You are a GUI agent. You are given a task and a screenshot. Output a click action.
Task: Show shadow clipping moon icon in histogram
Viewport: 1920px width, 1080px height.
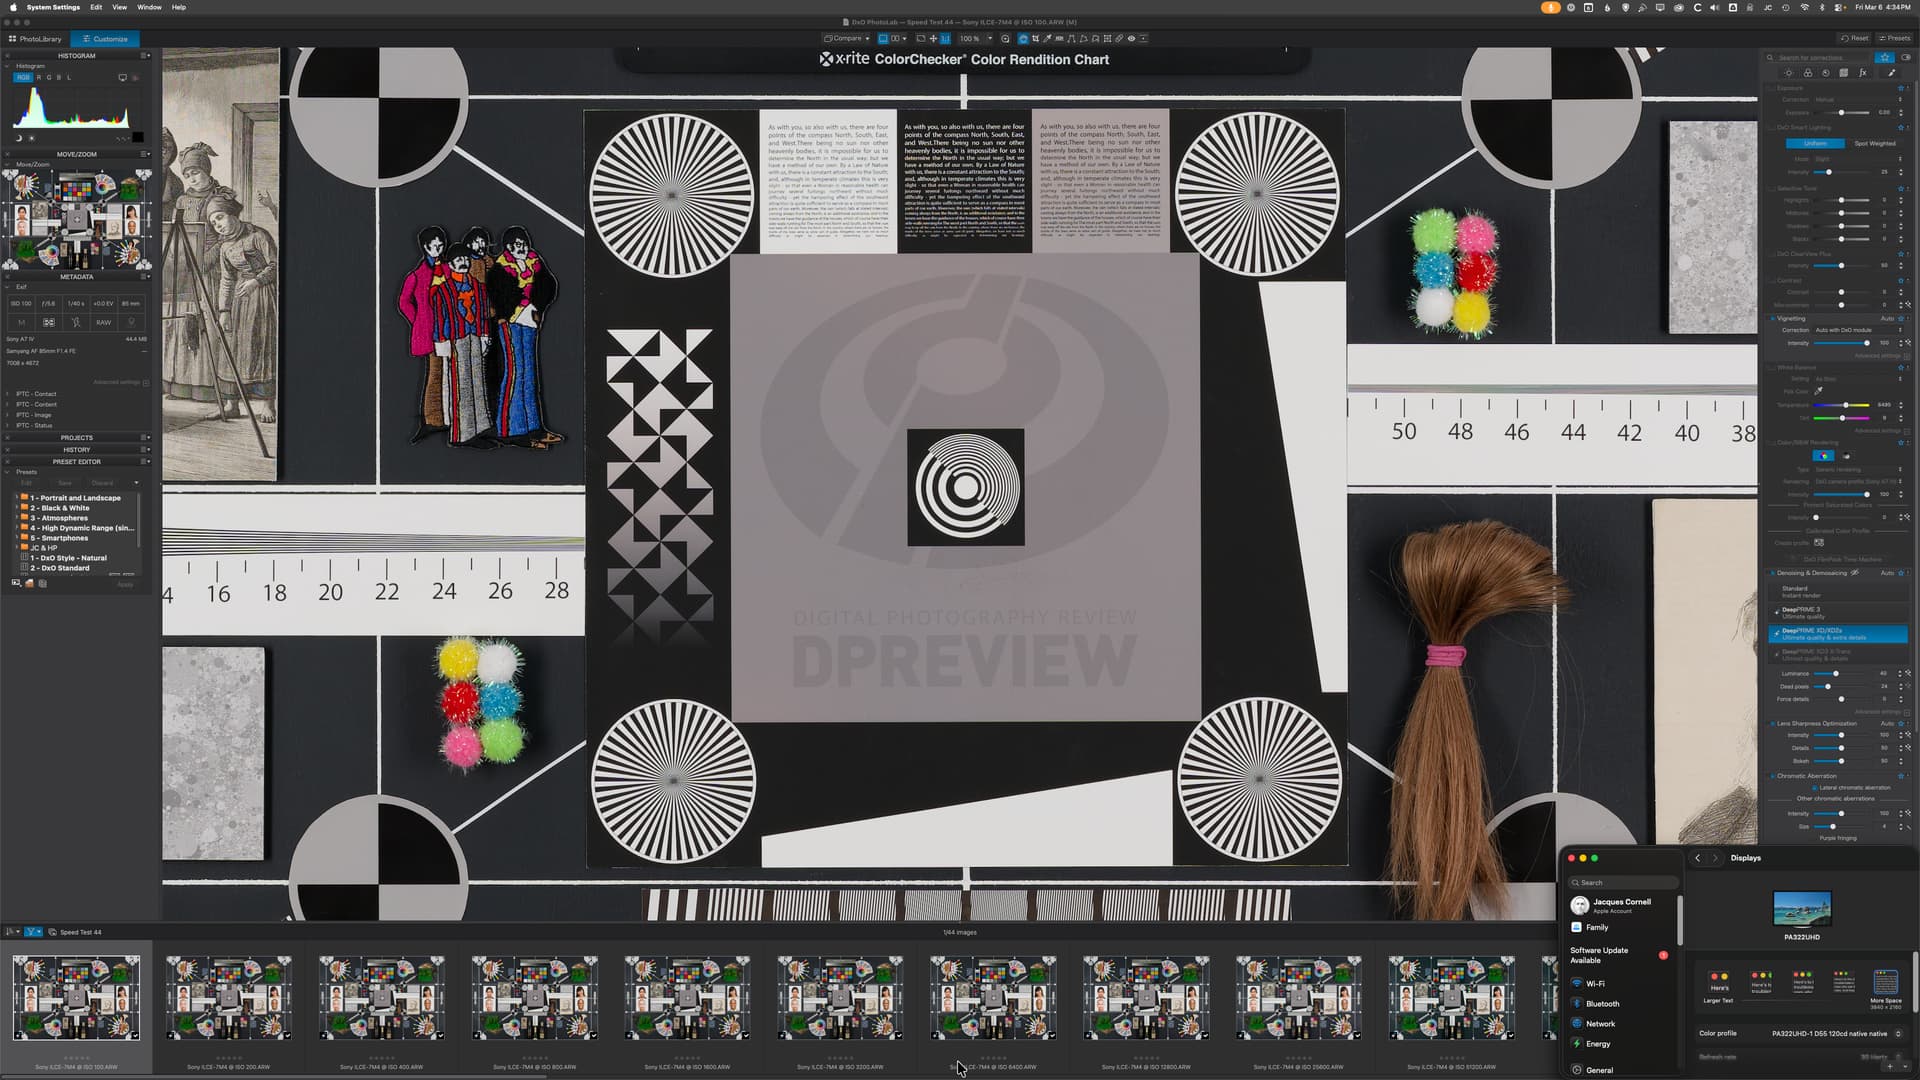pyautogui.click(x=18, y=137)
